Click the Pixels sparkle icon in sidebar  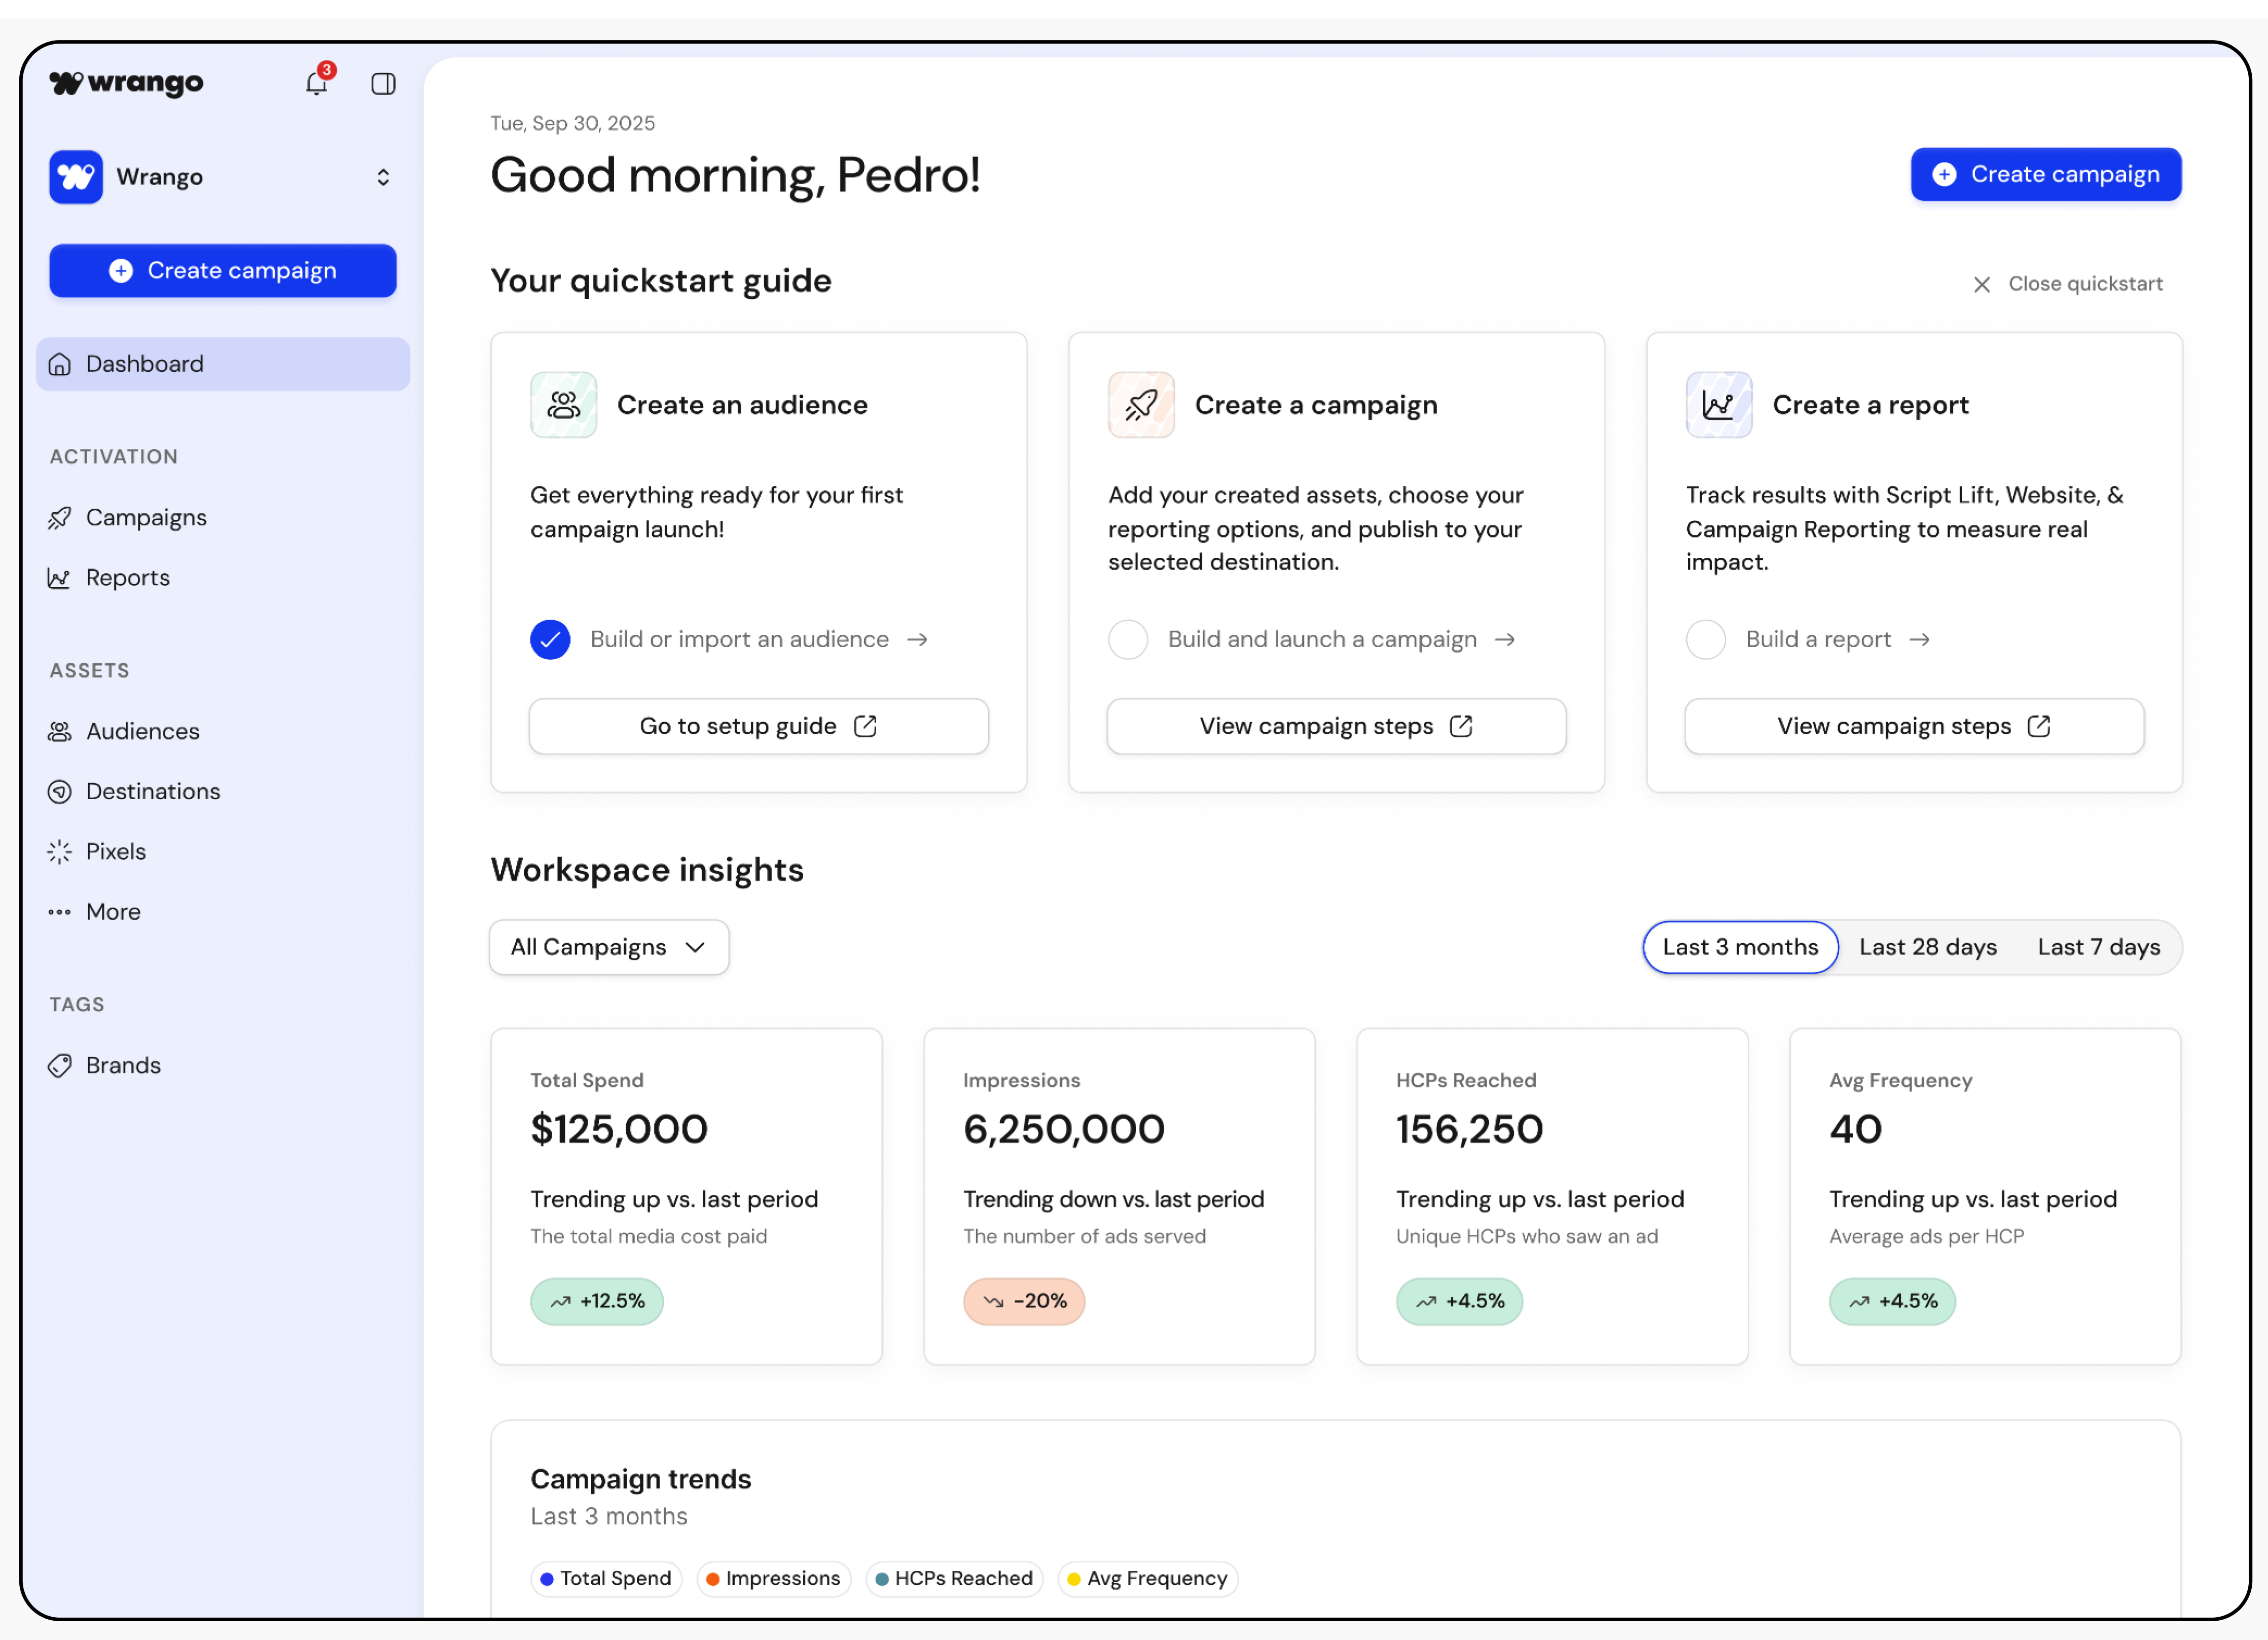60,851
